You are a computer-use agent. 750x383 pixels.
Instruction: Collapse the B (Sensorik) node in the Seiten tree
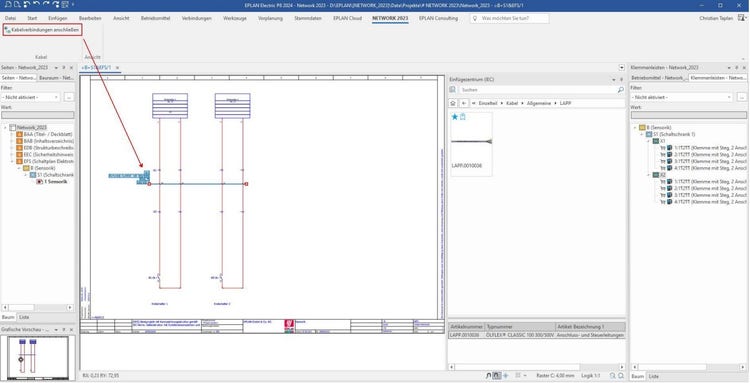(x=19, y=168)
